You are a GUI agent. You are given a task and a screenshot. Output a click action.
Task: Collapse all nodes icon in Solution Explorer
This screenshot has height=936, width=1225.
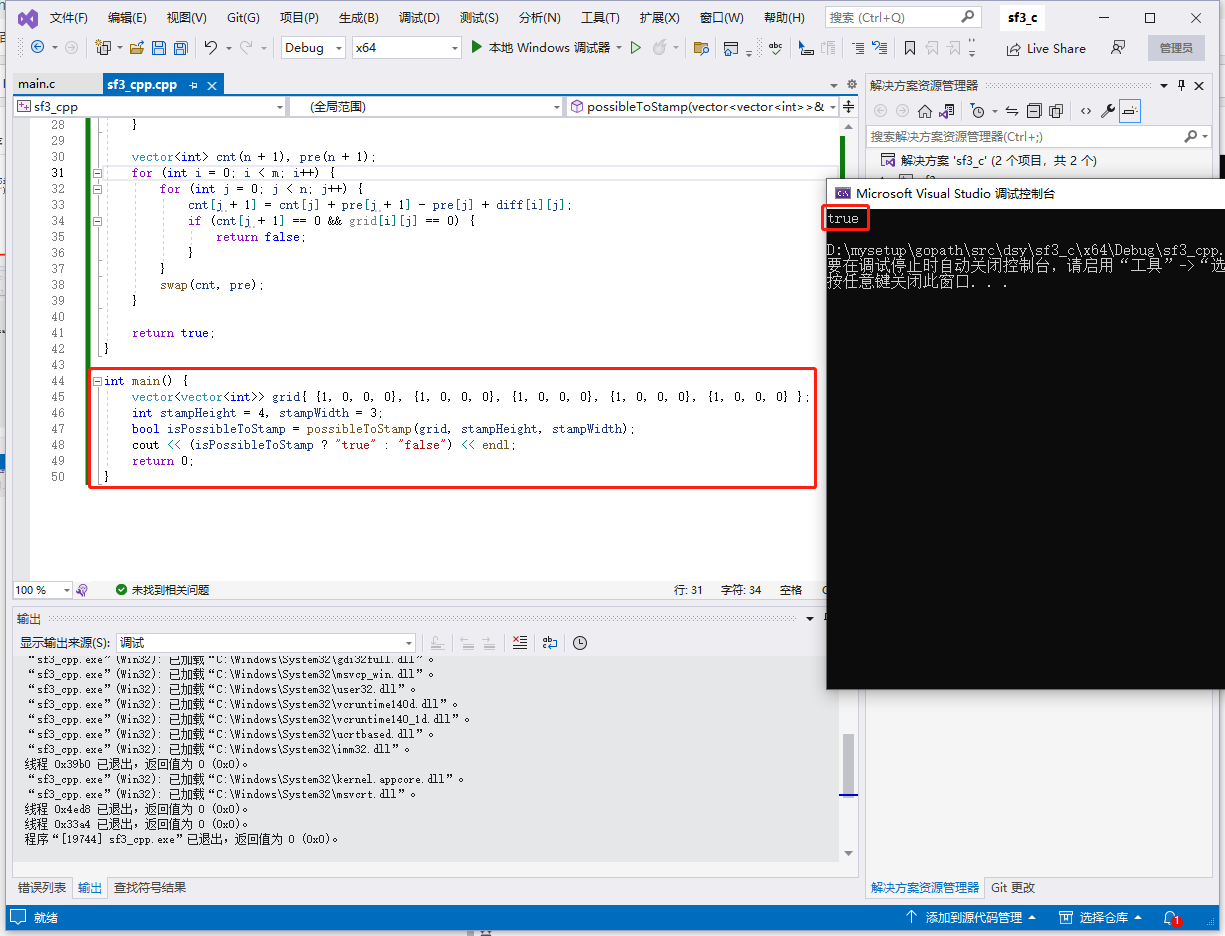coord(1034,111)
